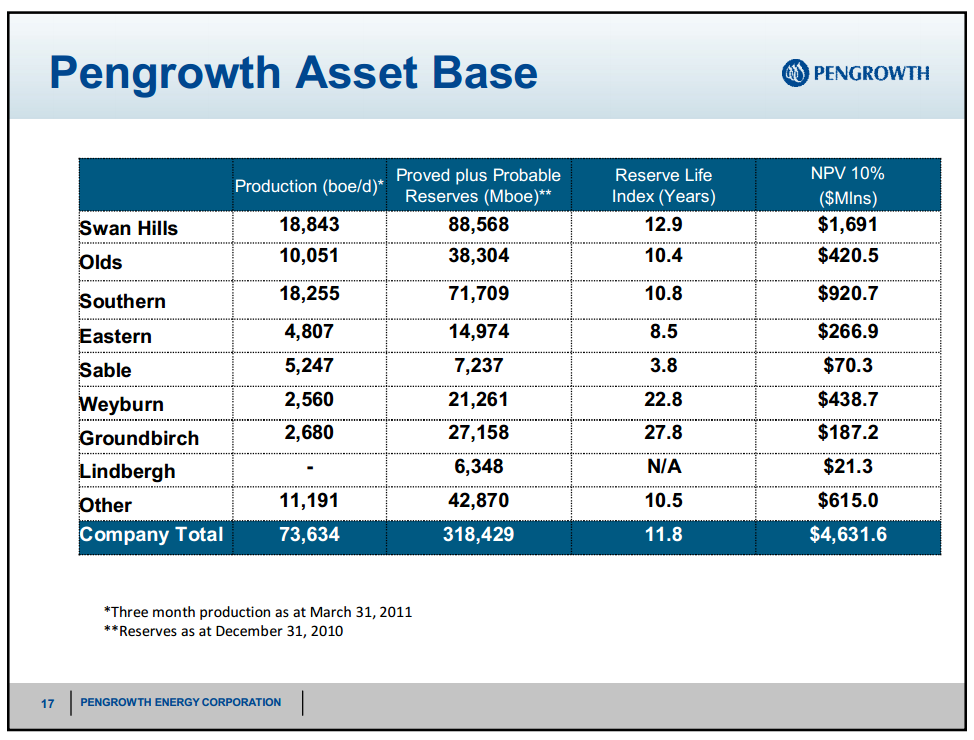Click Southern production value 18,255

click(309, 293)
